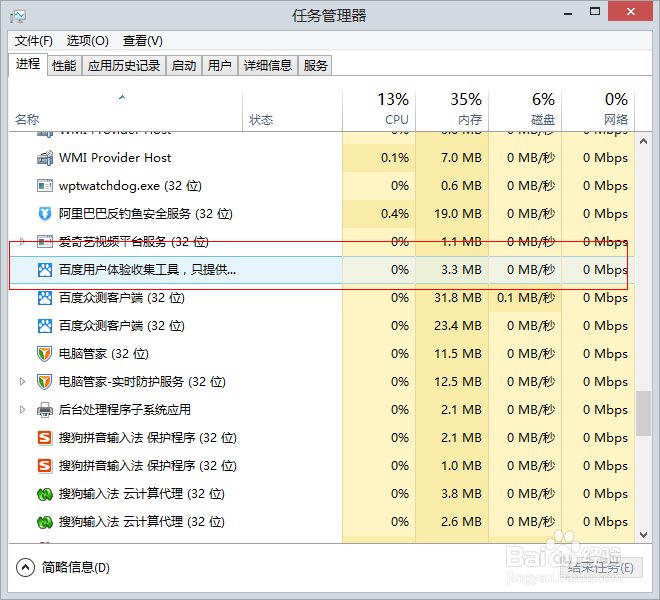Switch to the 服务 tab
This screenshot has height=600, width=660.
click(x=315, y=66)
